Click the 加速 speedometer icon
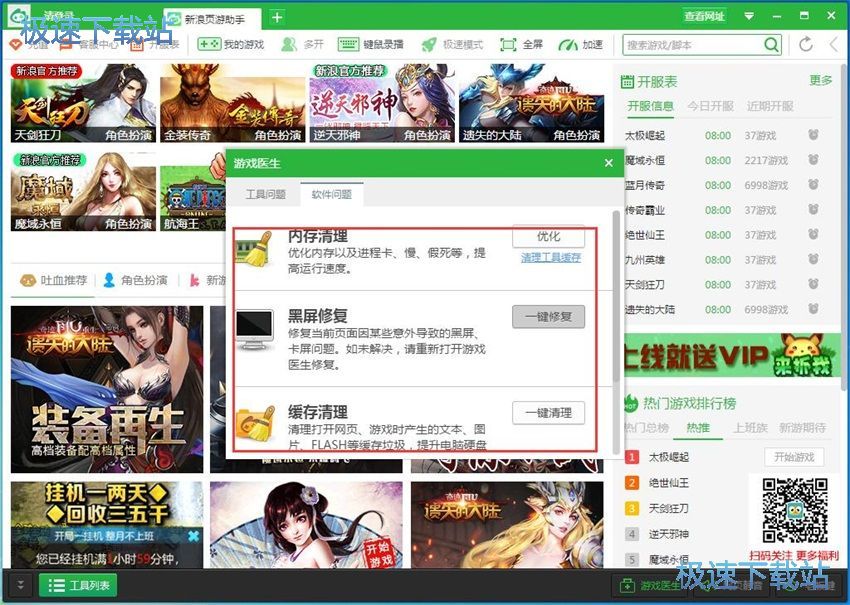This screenshot has height=605, width=850. tap(568, 44)
